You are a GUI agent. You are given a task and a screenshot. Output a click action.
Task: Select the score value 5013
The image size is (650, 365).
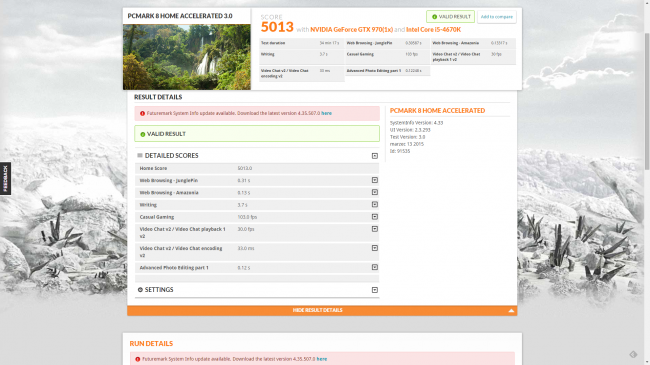(277, 27)
